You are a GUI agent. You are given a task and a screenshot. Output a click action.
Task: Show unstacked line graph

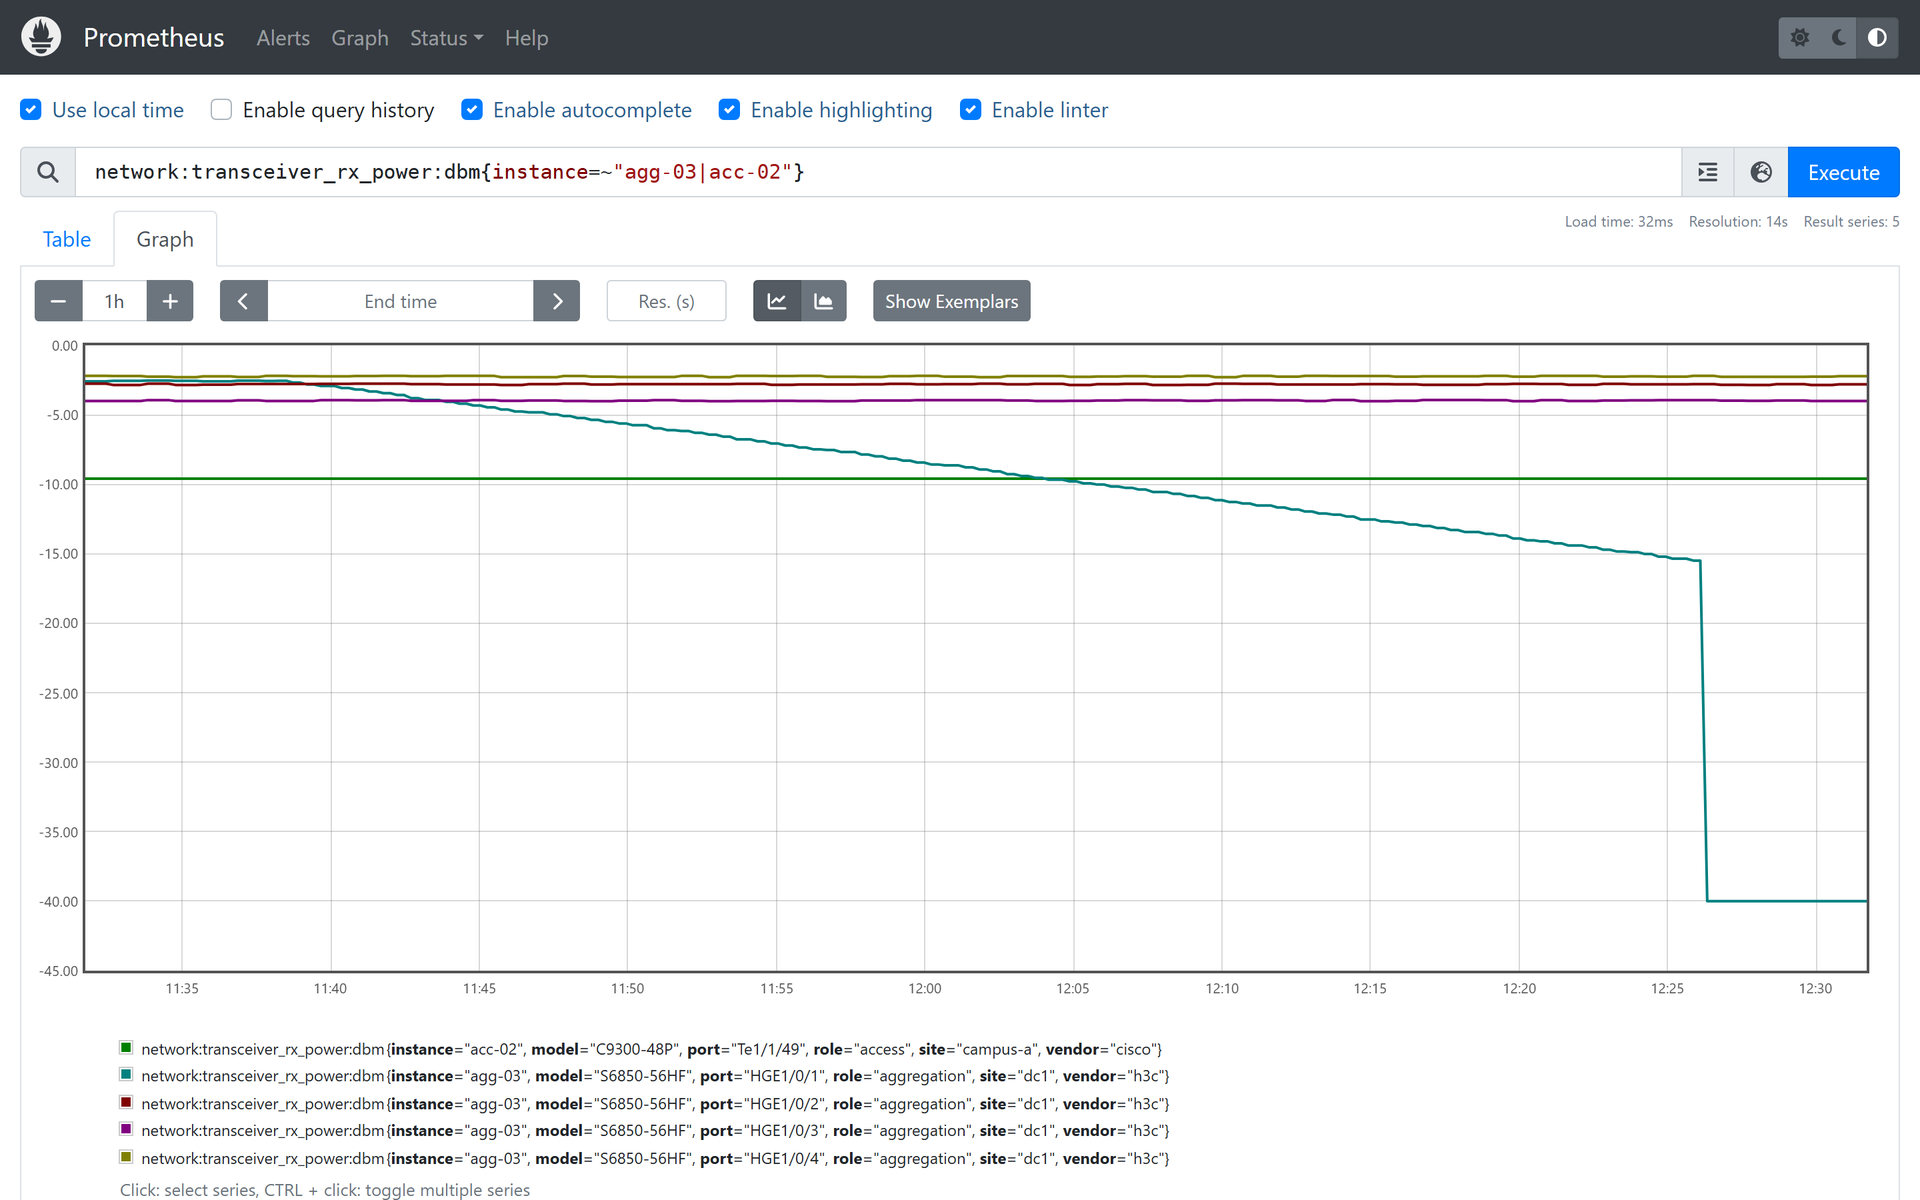pyautogui.click(x=777, y=301)
